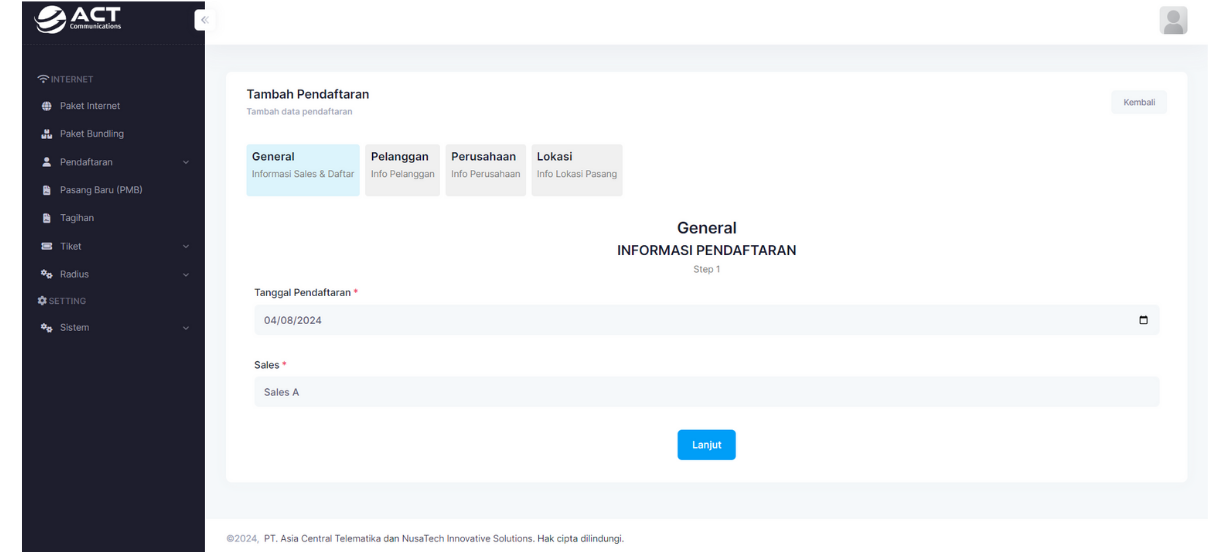Click the Kembali button
The height and width of the screenshot is (552, 1230).
coord(1138,102)
